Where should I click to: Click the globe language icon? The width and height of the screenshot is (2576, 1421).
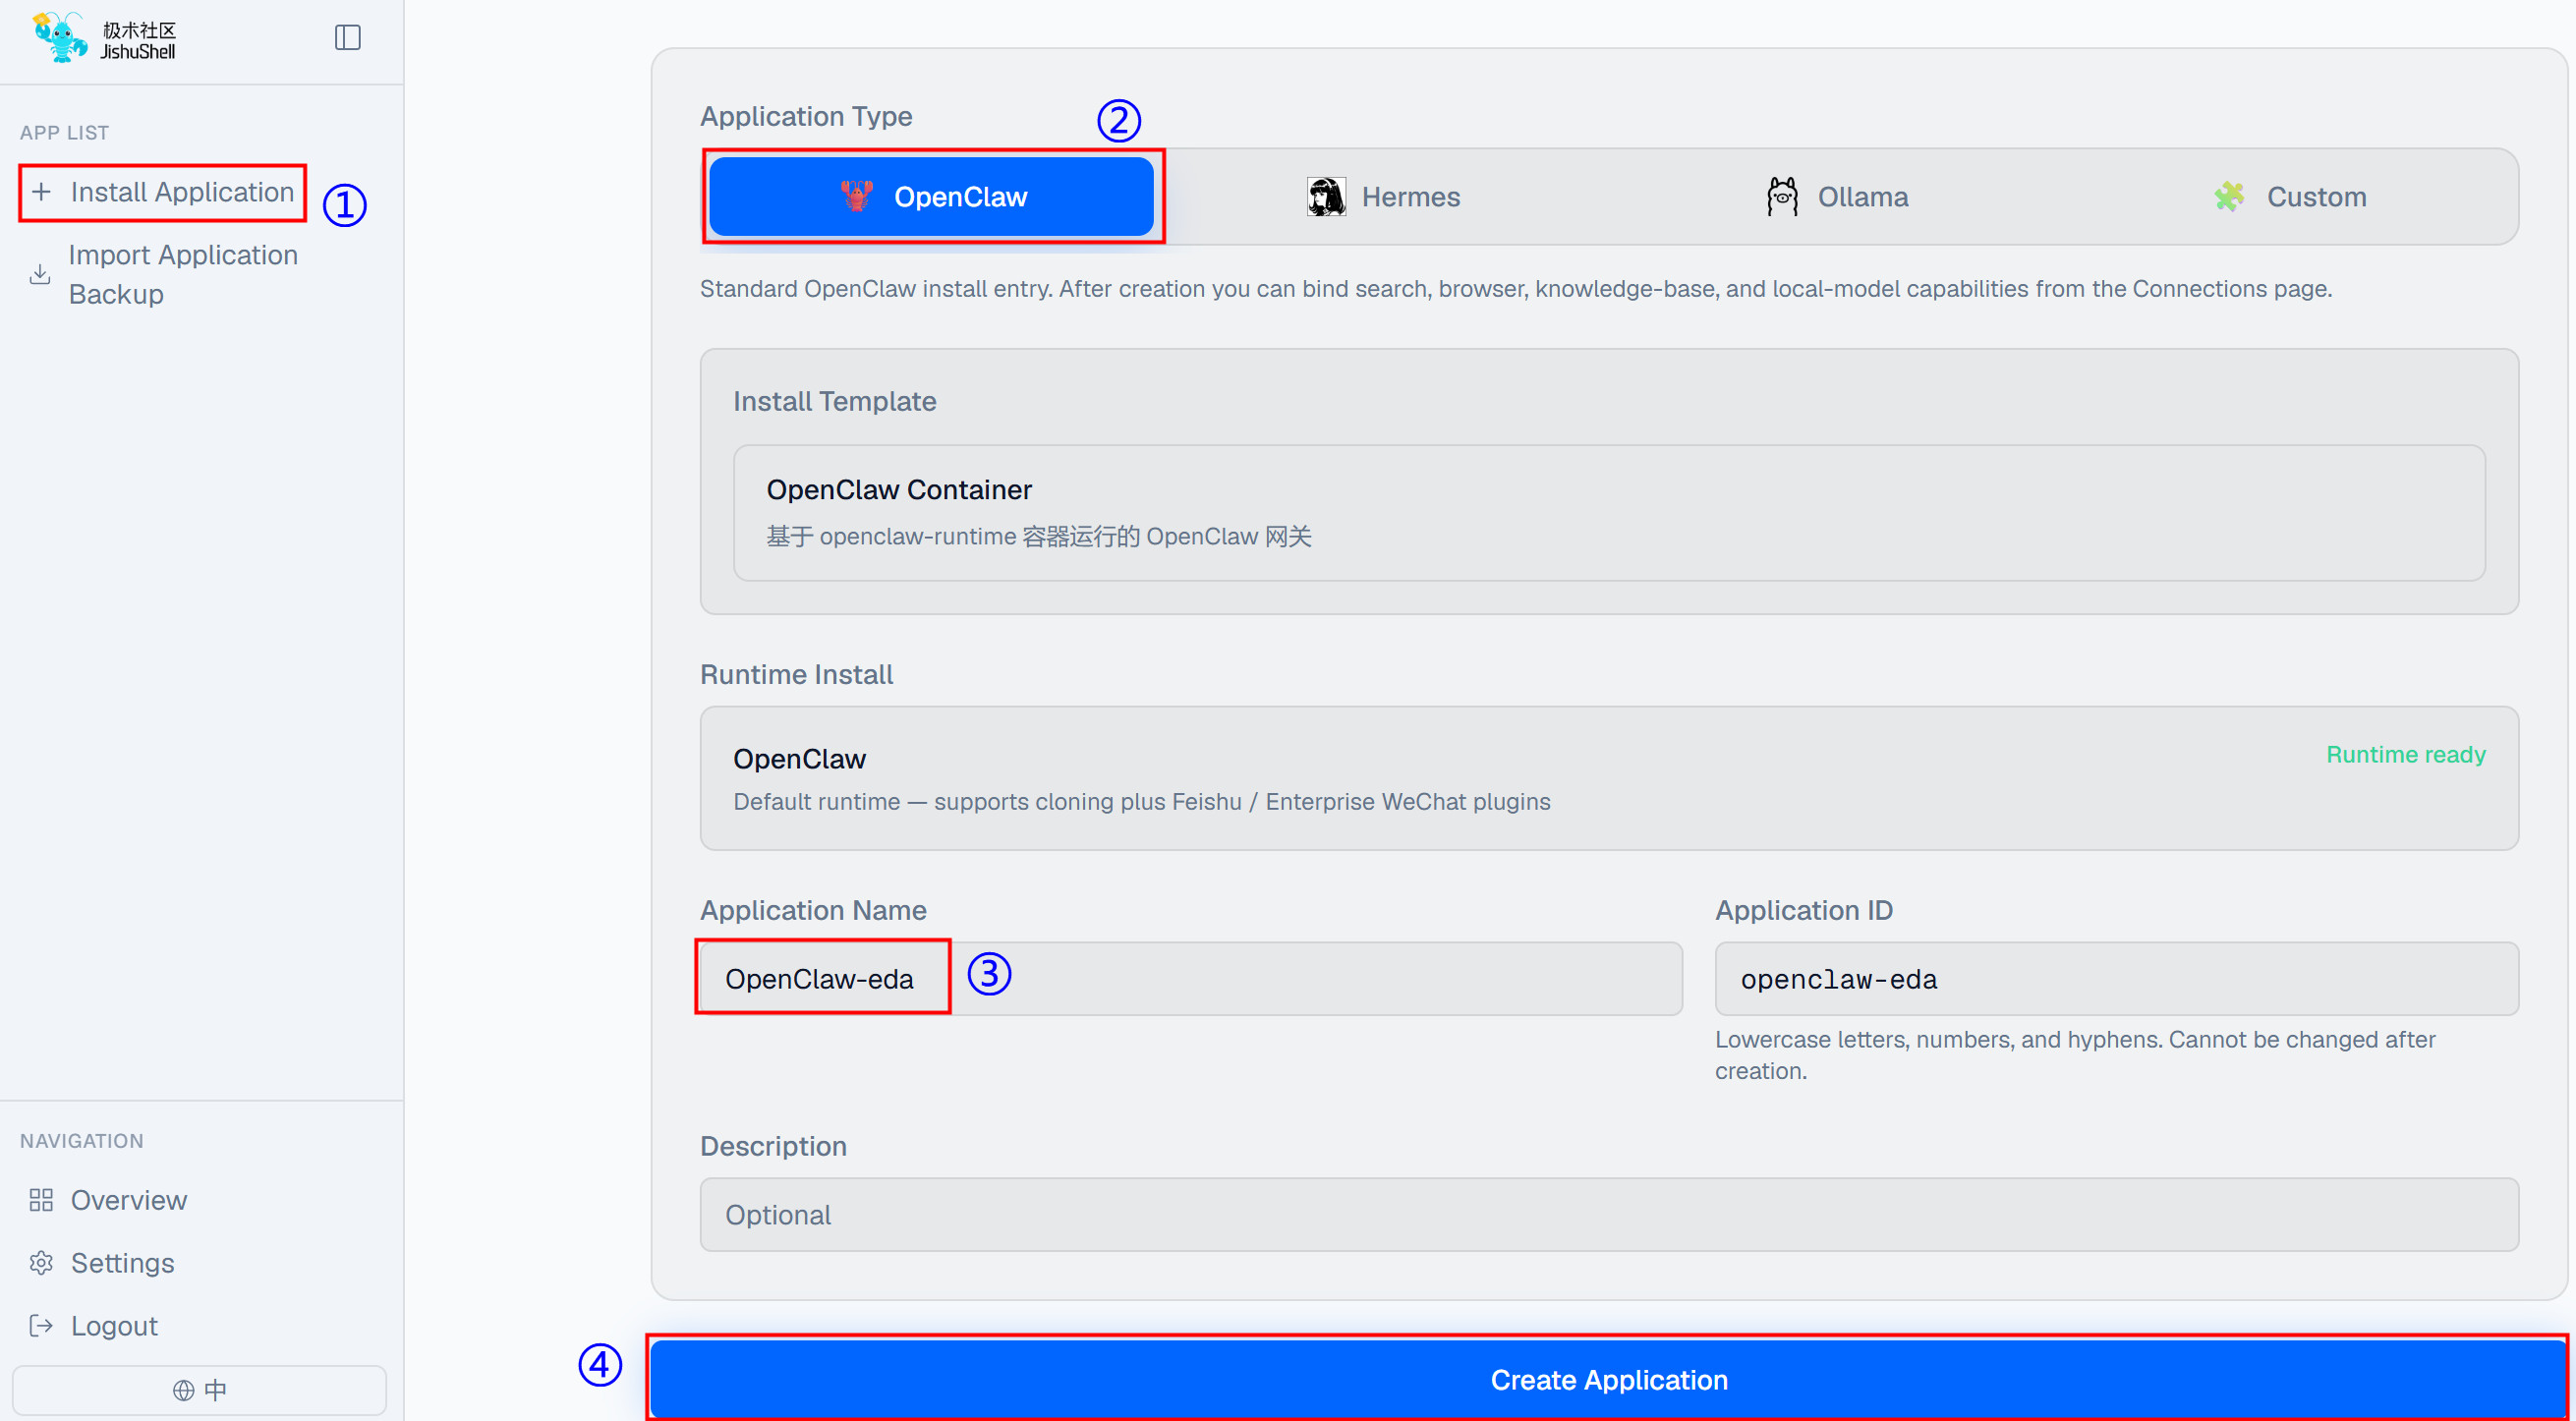184,1390
